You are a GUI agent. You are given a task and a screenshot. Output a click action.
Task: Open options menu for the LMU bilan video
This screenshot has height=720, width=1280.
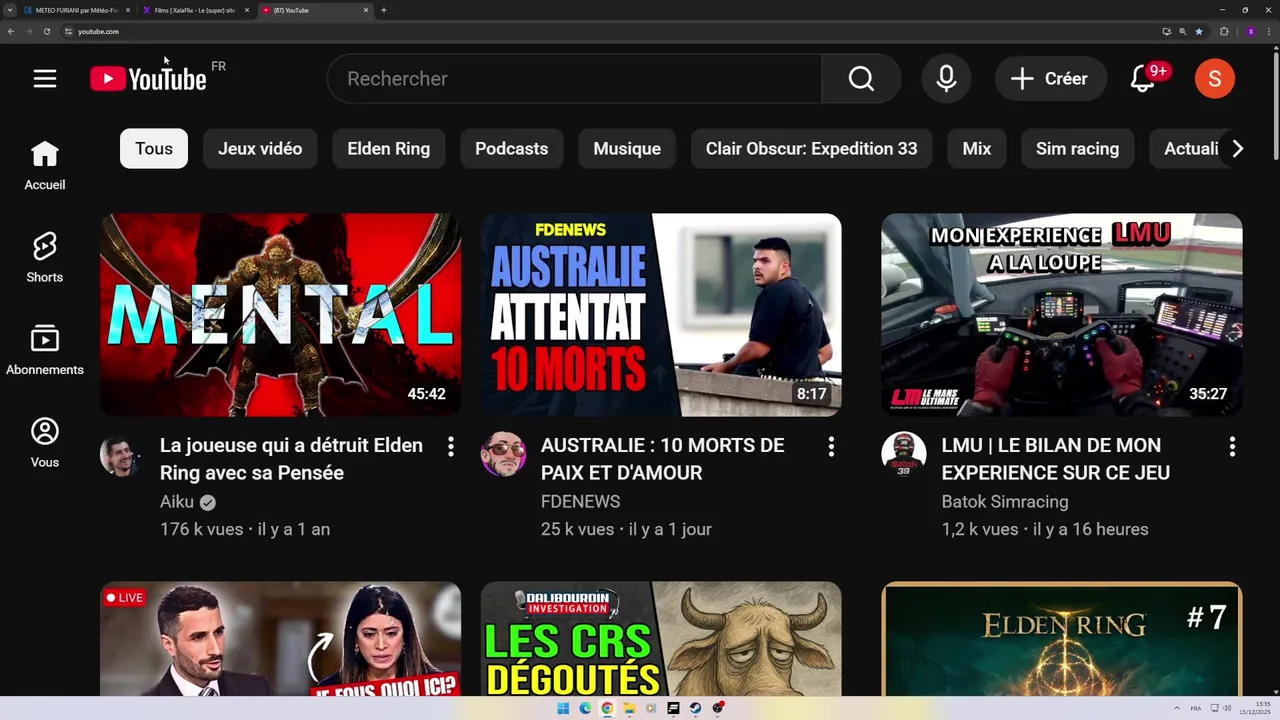(x=1232, y=447)
